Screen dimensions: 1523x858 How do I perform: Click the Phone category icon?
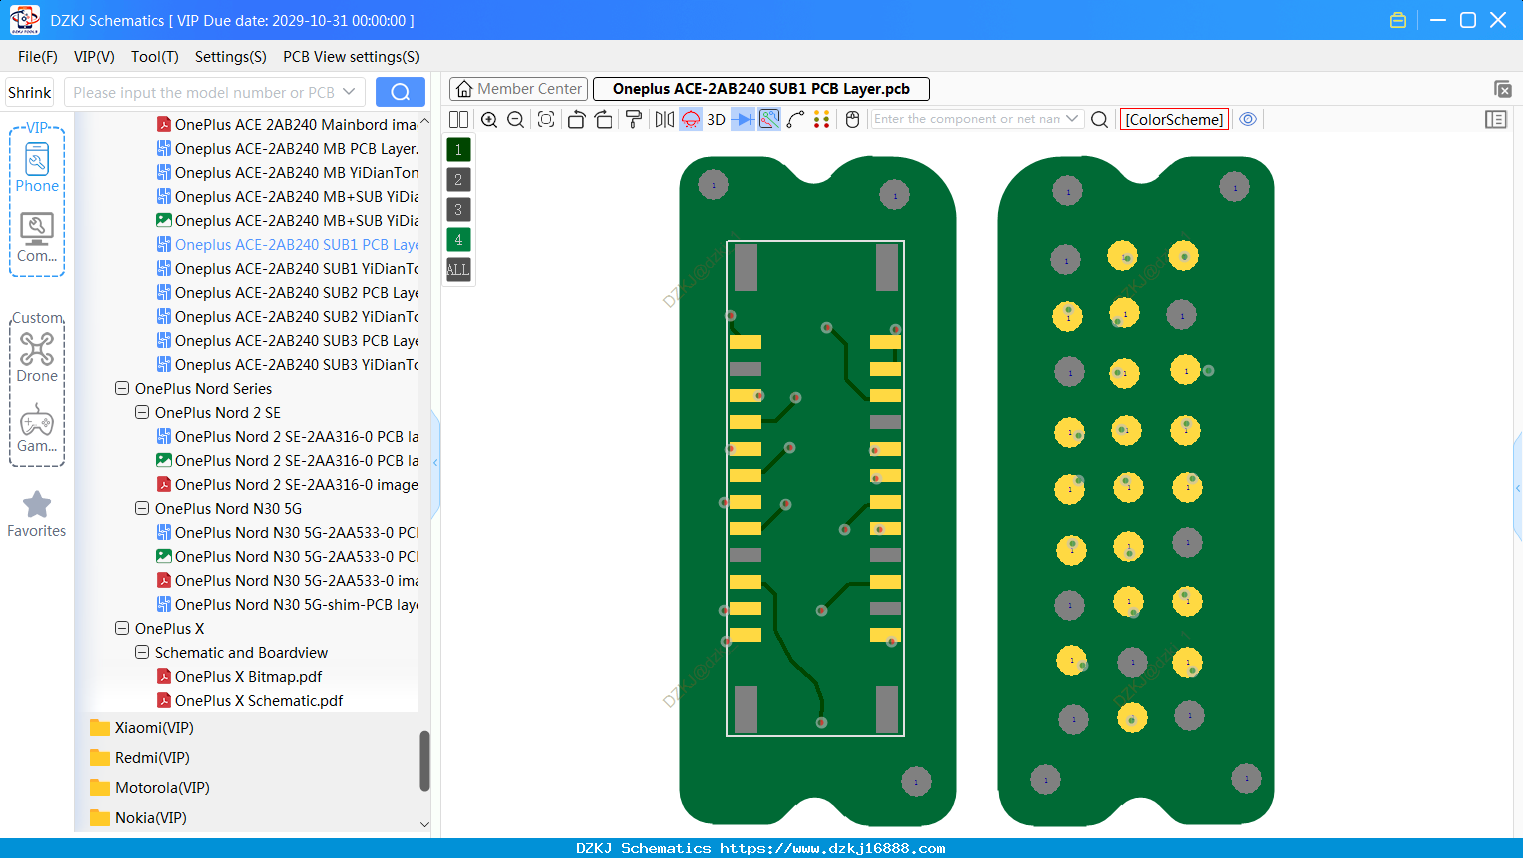coord(37,167)
